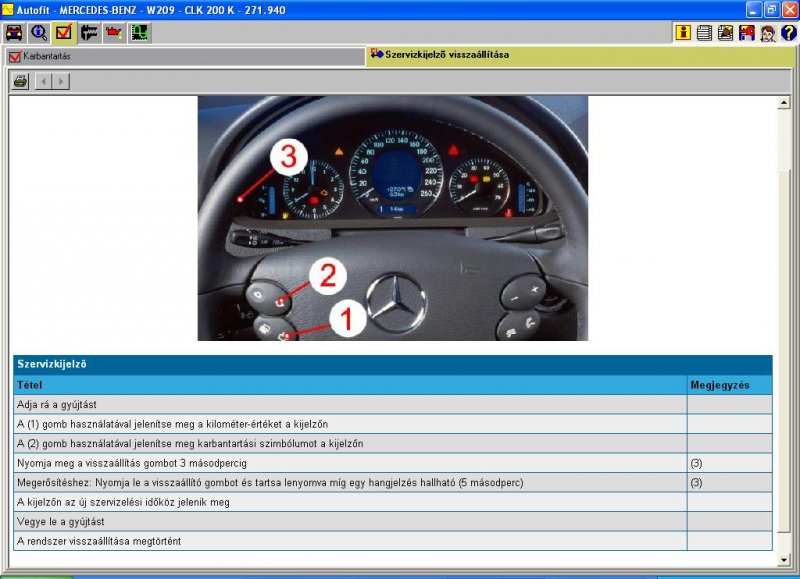
Task: Click the steering wheel dashboard image
Action: [392, 218]
